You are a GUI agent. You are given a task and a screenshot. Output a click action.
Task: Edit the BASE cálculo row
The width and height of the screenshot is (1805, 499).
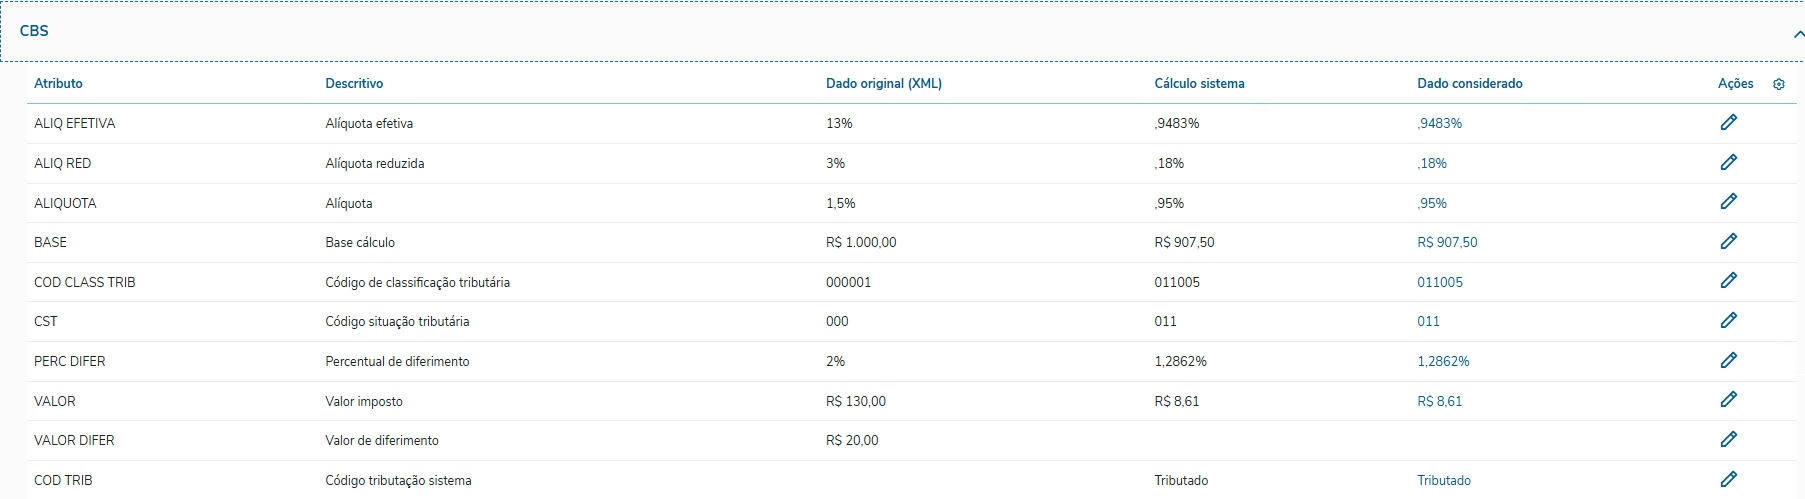1728,241
